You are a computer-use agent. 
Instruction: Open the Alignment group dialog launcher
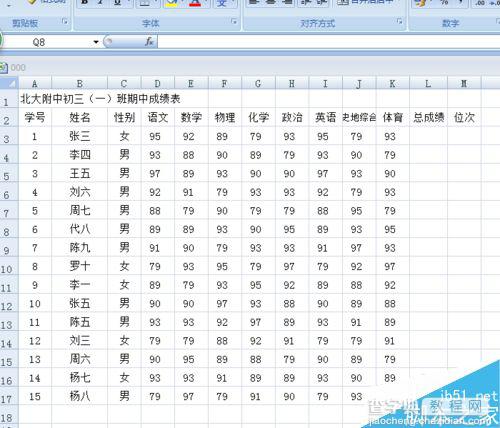399,22
